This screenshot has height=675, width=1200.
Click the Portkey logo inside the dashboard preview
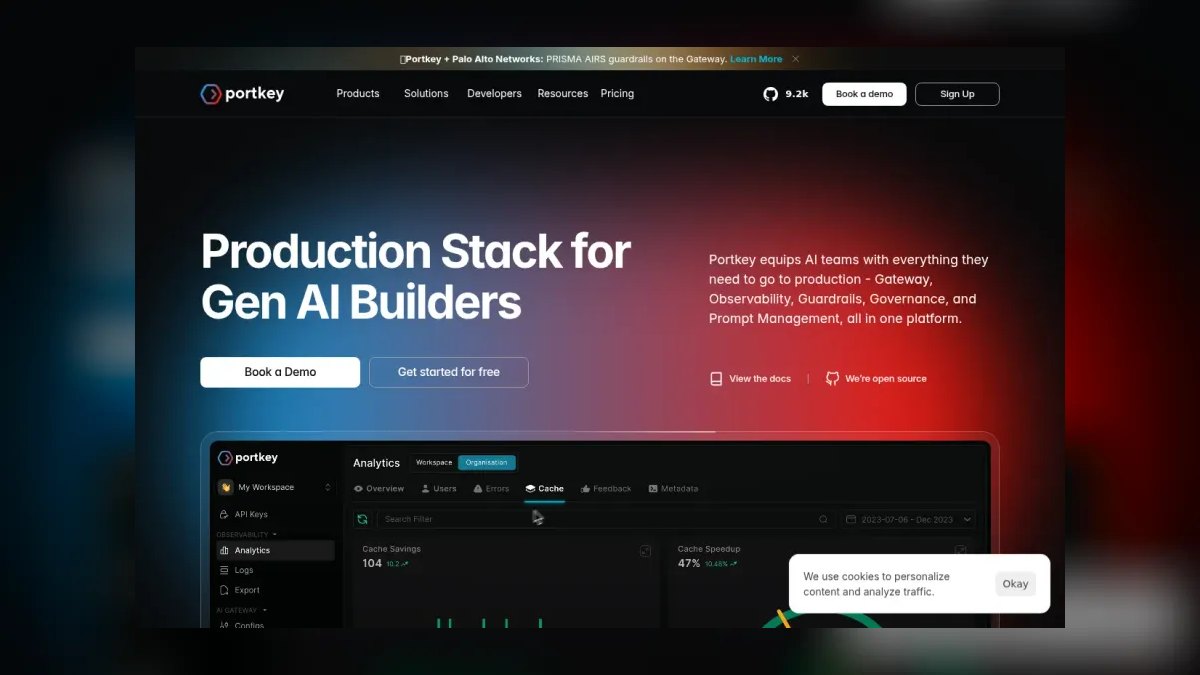click(x=248, y=458)
